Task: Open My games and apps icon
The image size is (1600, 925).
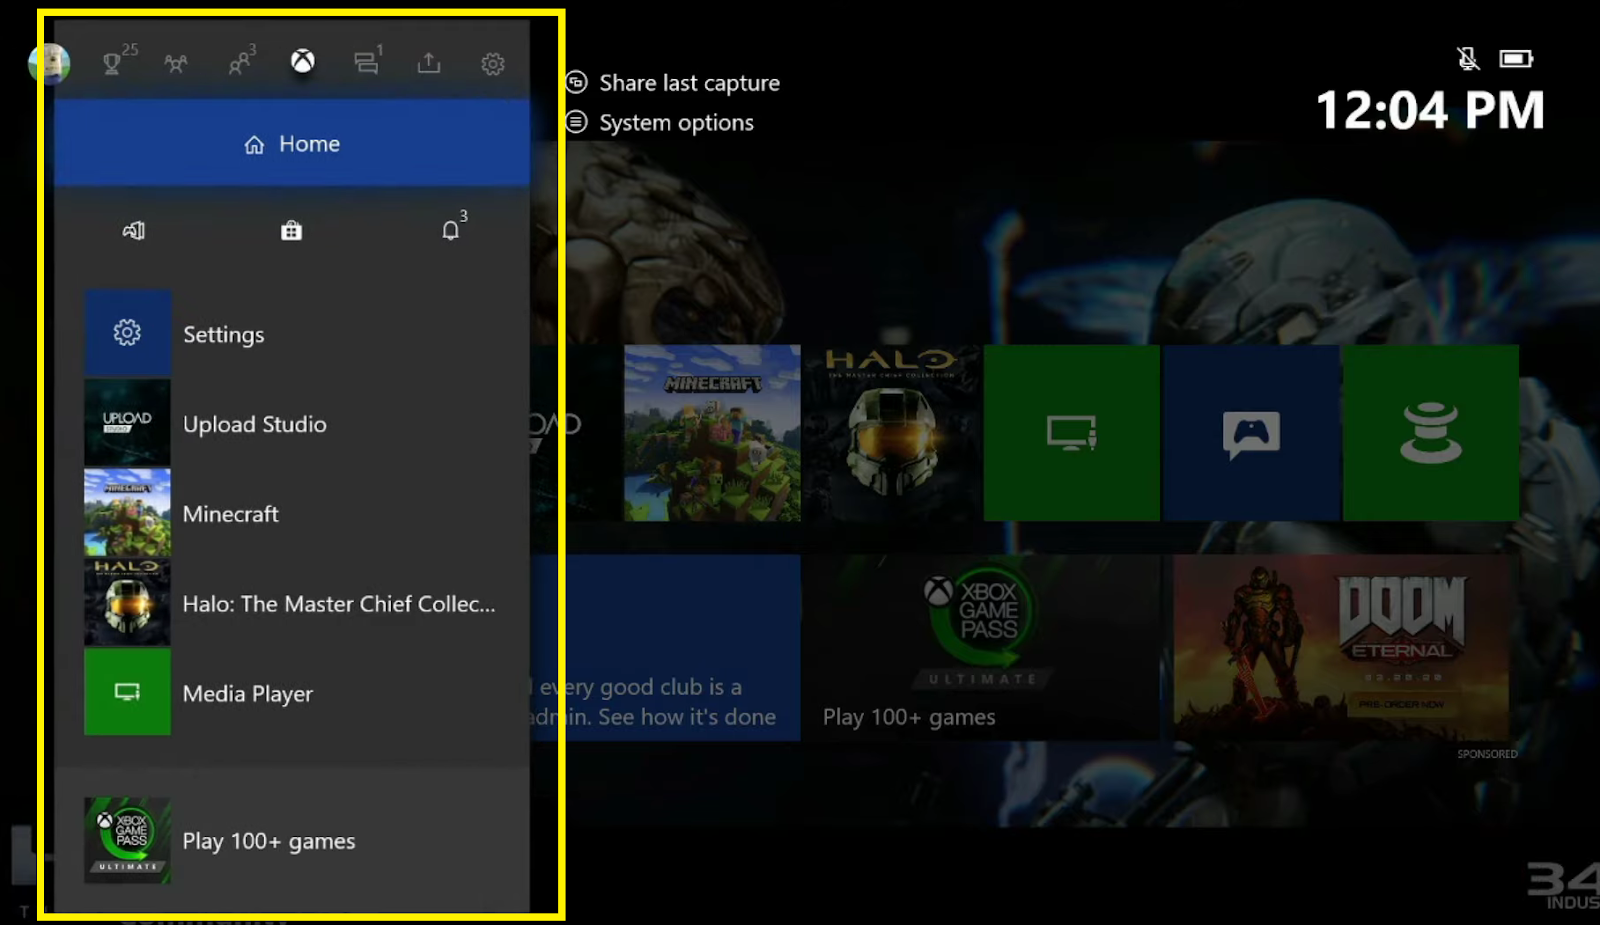Action: click(134, 231)
